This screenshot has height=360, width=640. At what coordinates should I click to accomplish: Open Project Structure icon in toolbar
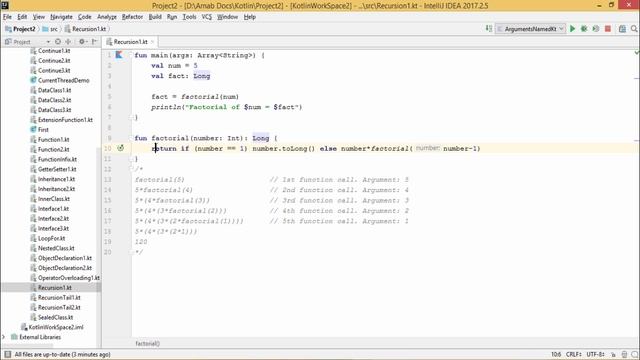(622, 29)
